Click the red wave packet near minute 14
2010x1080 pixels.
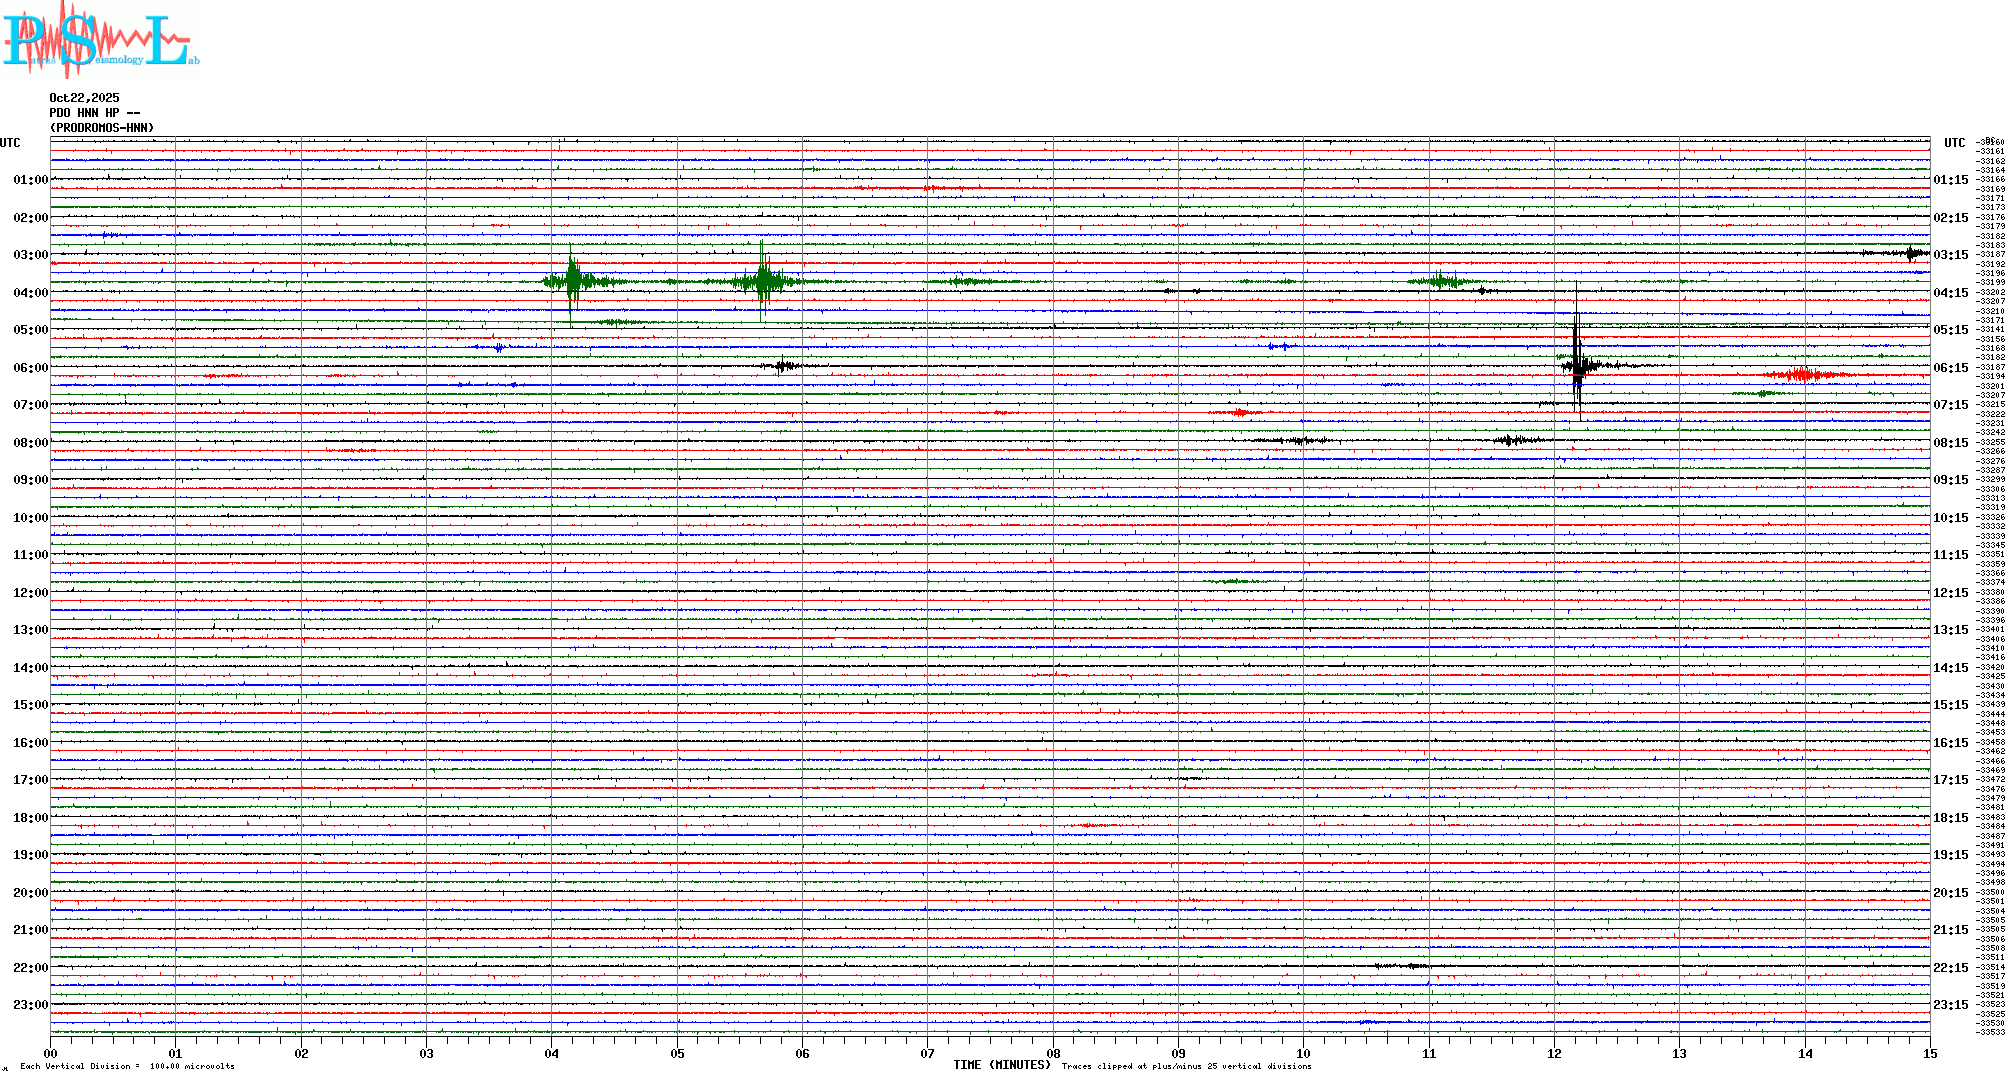(x=1802, y=375)
